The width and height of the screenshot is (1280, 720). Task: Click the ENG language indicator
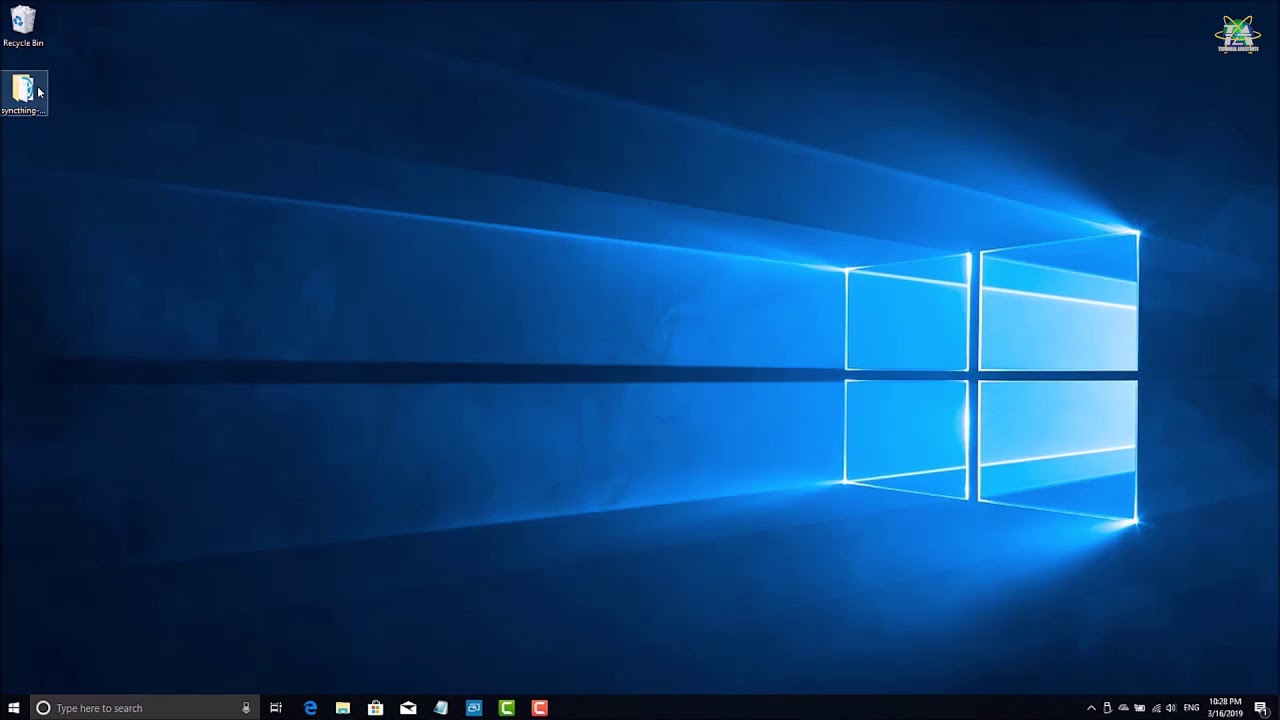point(1191,708)
